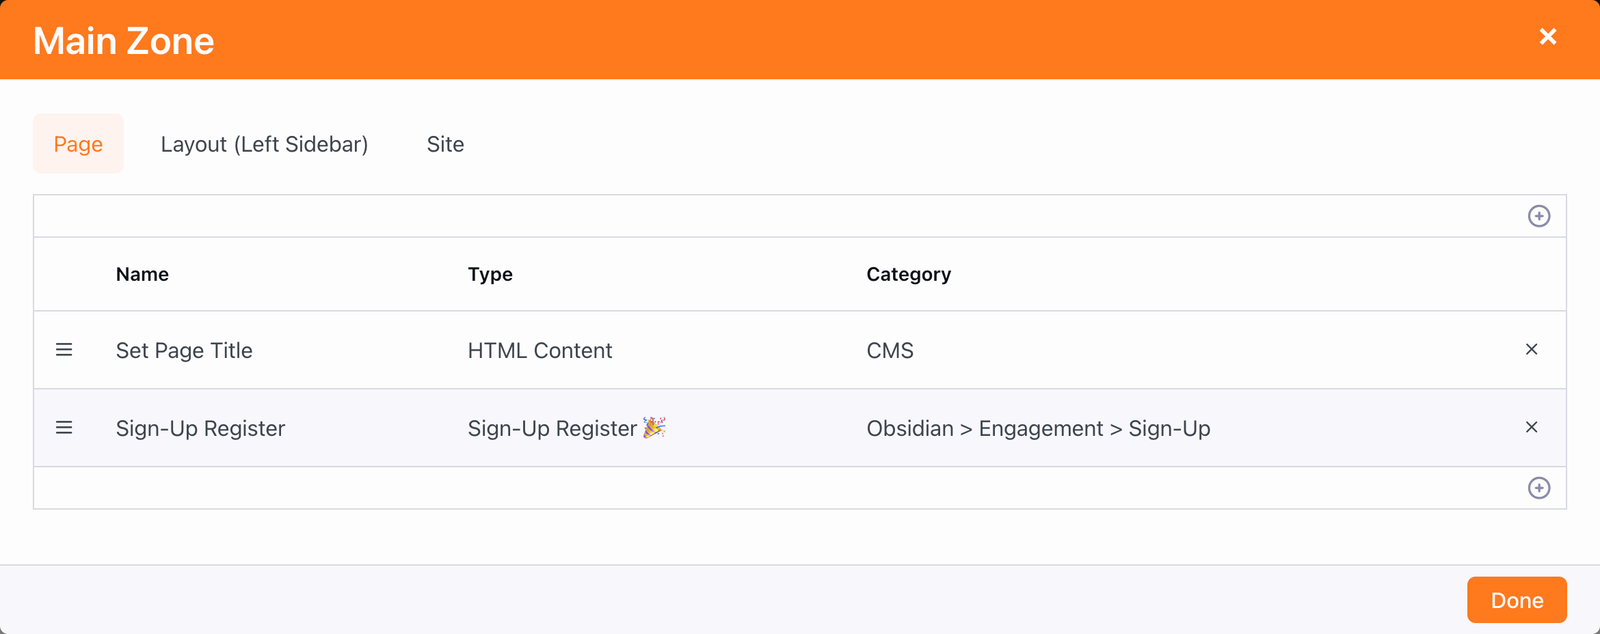Click the CMS category cell

point(890,351)
